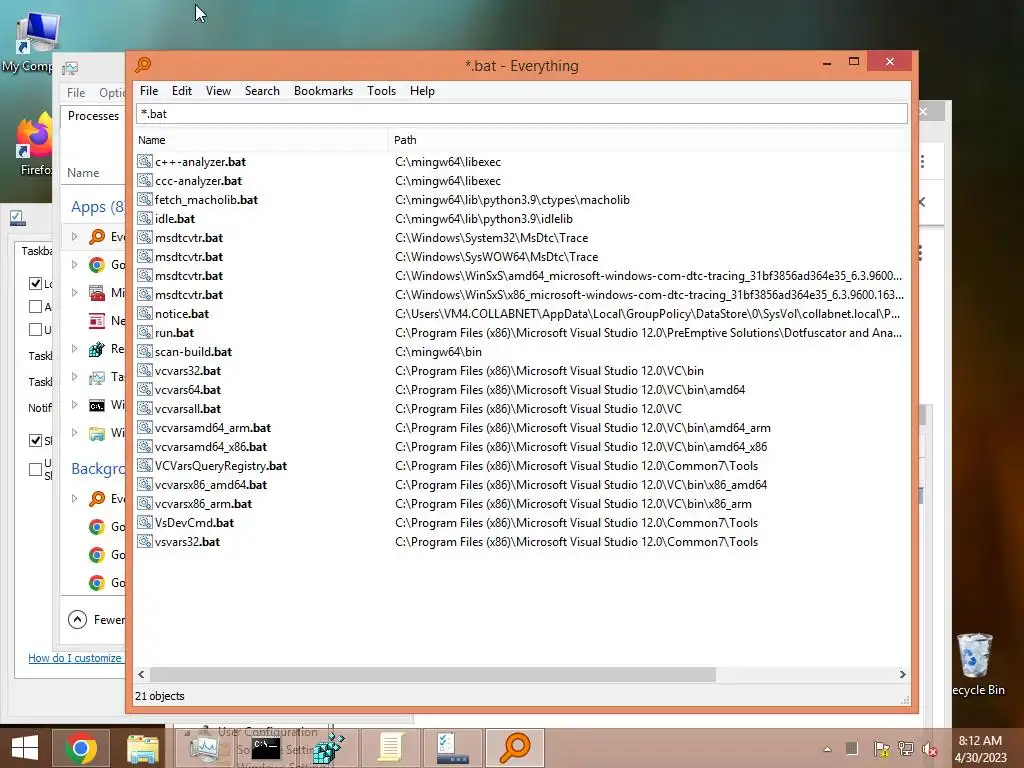Open the Search menu in Everything

(x=262, y=91)
